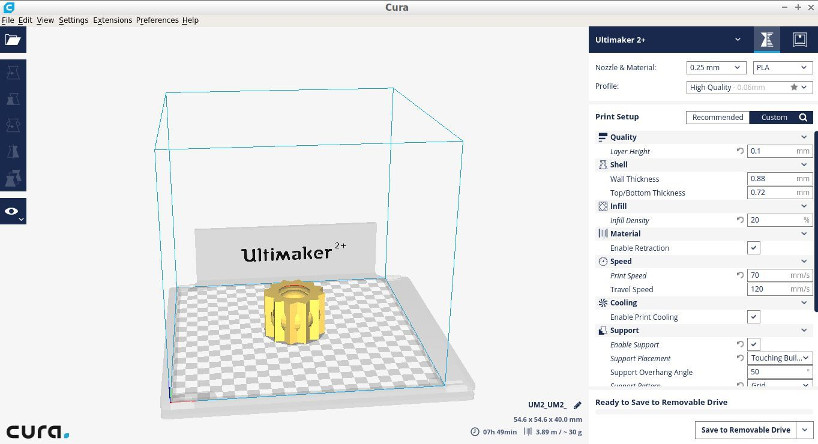Viewport: 818px width, 444px height.
Task: Switch to the Prepare stage icon
Action: click(766, 40)
